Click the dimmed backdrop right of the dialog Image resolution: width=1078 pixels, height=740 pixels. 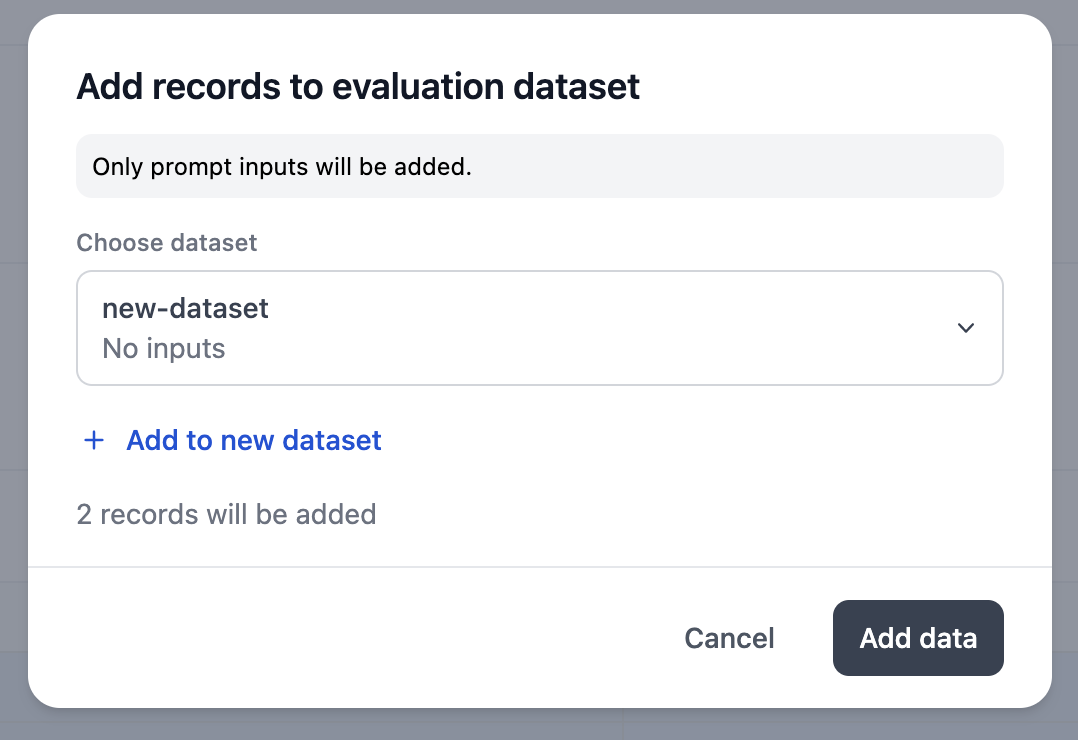pos(1065,370)
